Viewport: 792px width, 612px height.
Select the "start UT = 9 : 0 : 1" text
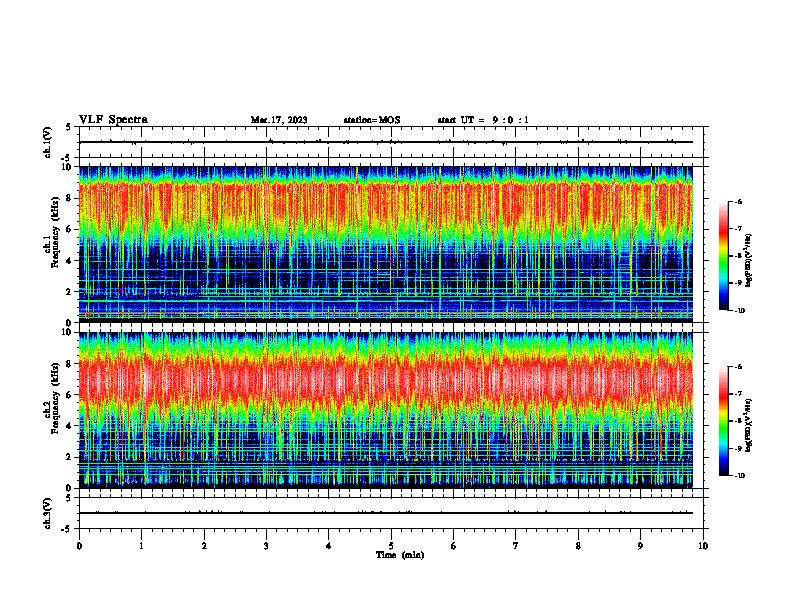[x=483, y=120]
